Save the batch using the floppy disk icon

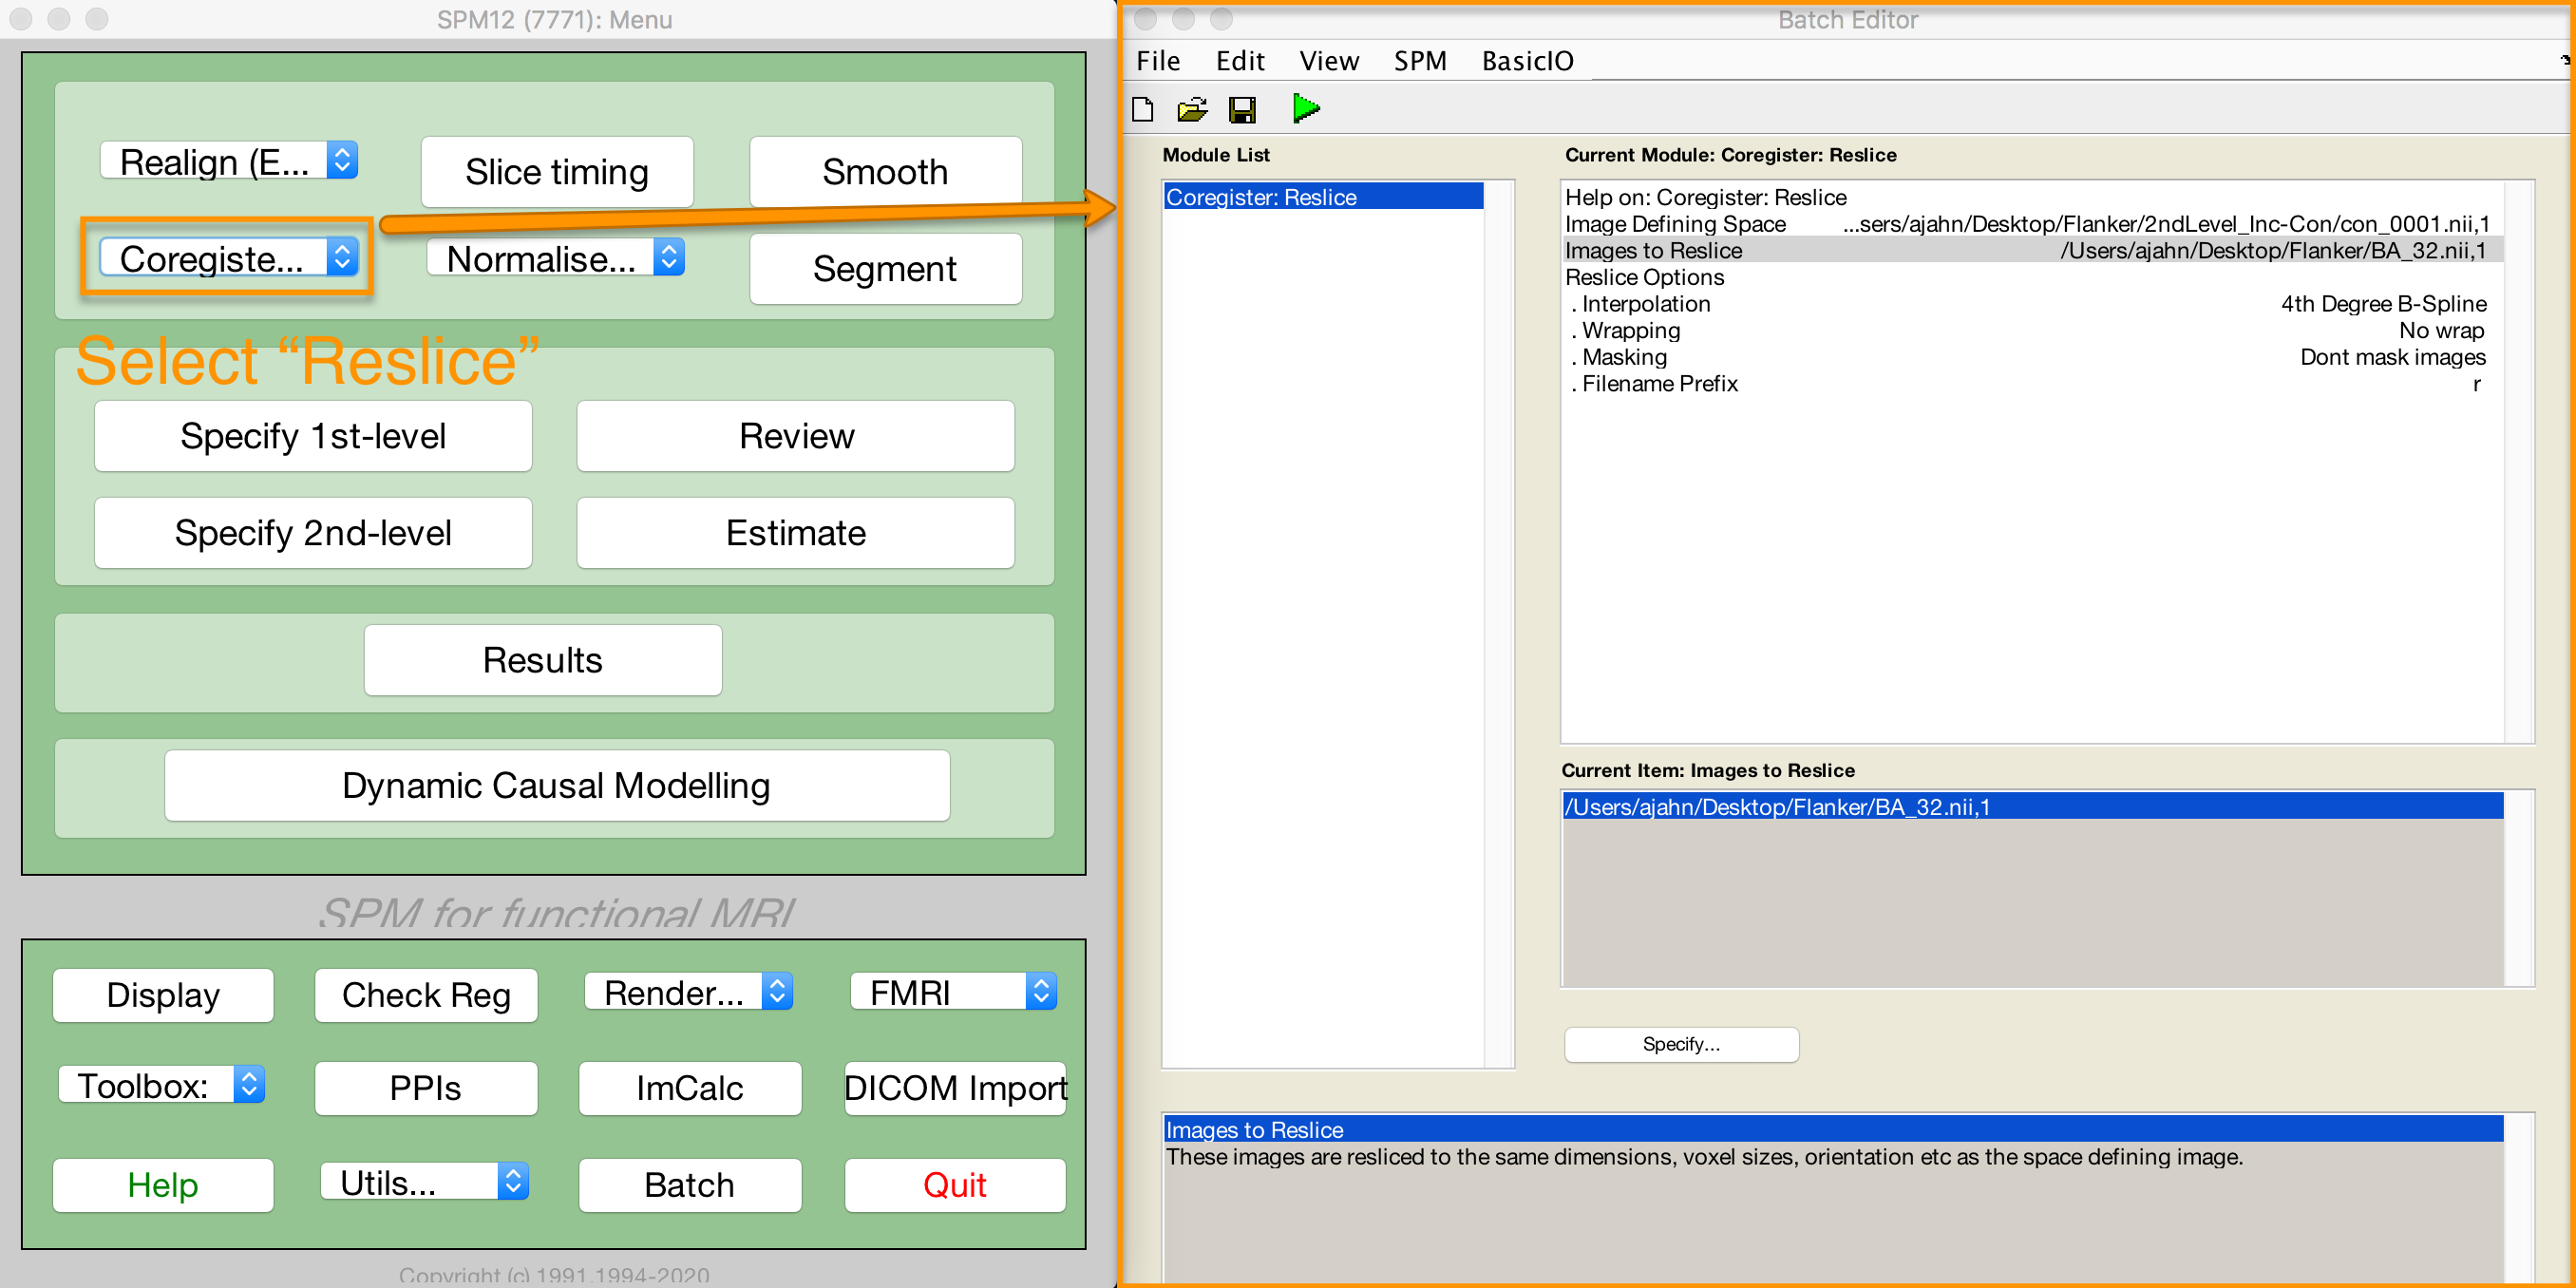tap(1242, 109)
